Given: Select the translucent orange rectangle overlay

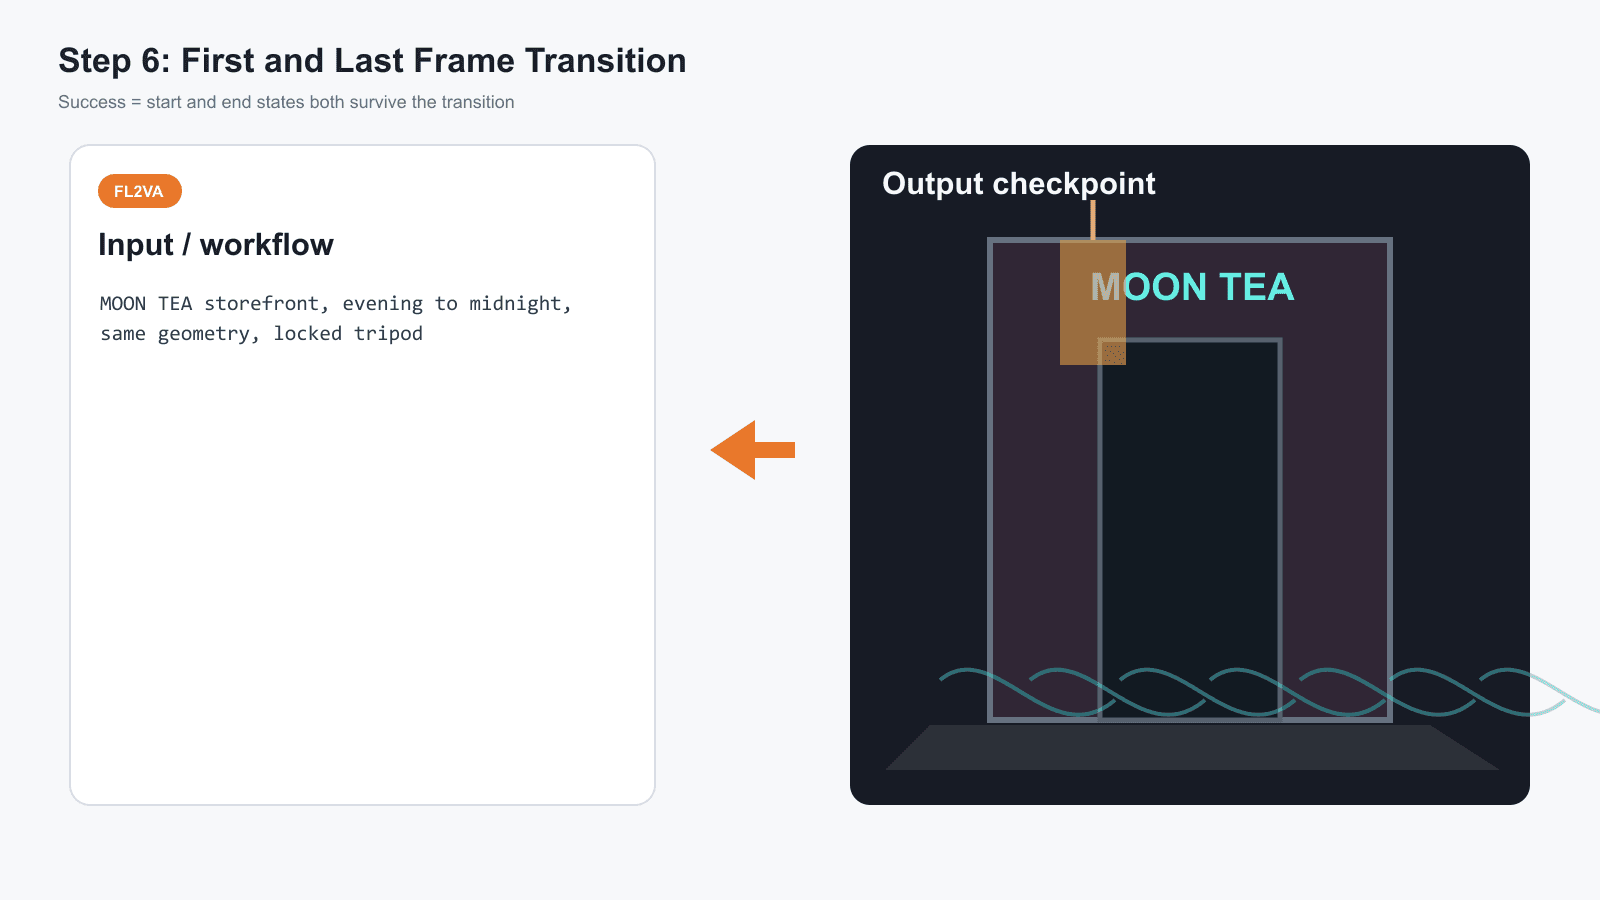Looking at the screenshot, I should [1093, 302].
